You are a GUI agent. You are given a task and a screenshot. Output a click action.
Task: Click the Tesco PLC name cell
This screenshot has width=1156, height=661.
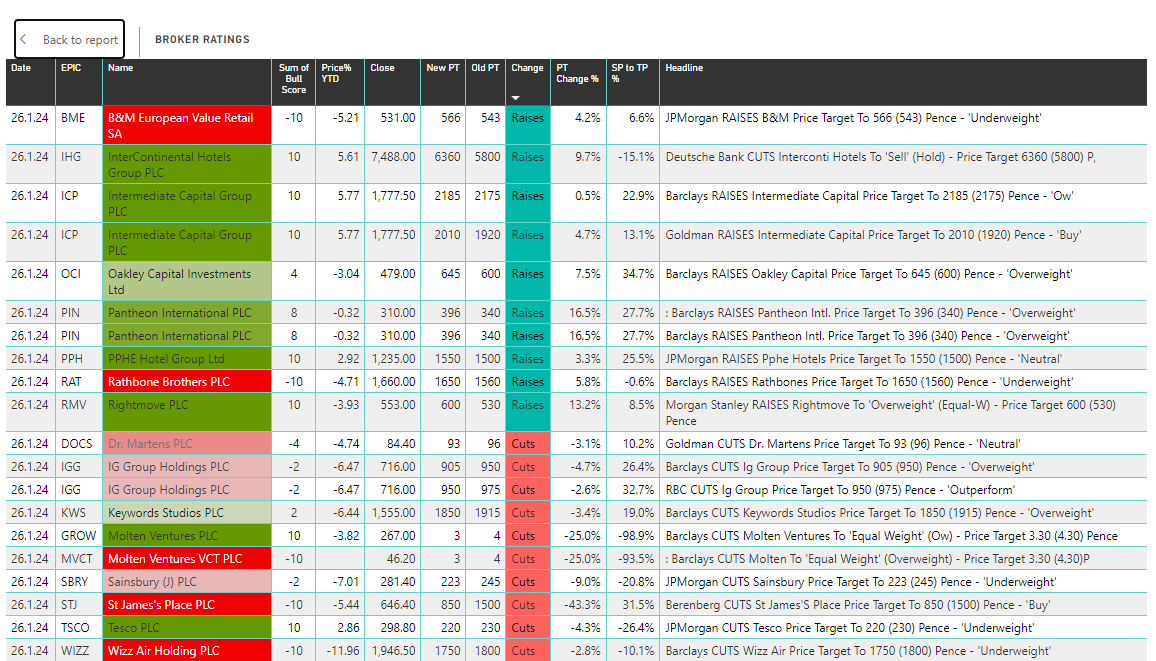pos(187,628)
